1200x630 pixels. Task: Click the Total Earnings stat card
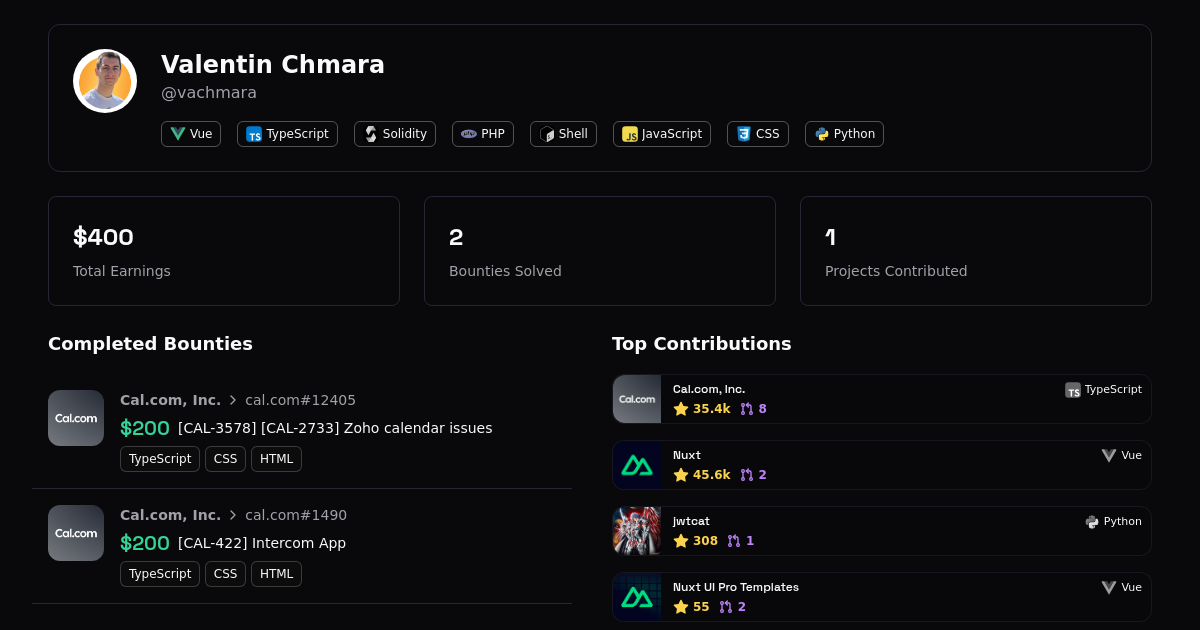pyautogui.click(x=224, y=251)
